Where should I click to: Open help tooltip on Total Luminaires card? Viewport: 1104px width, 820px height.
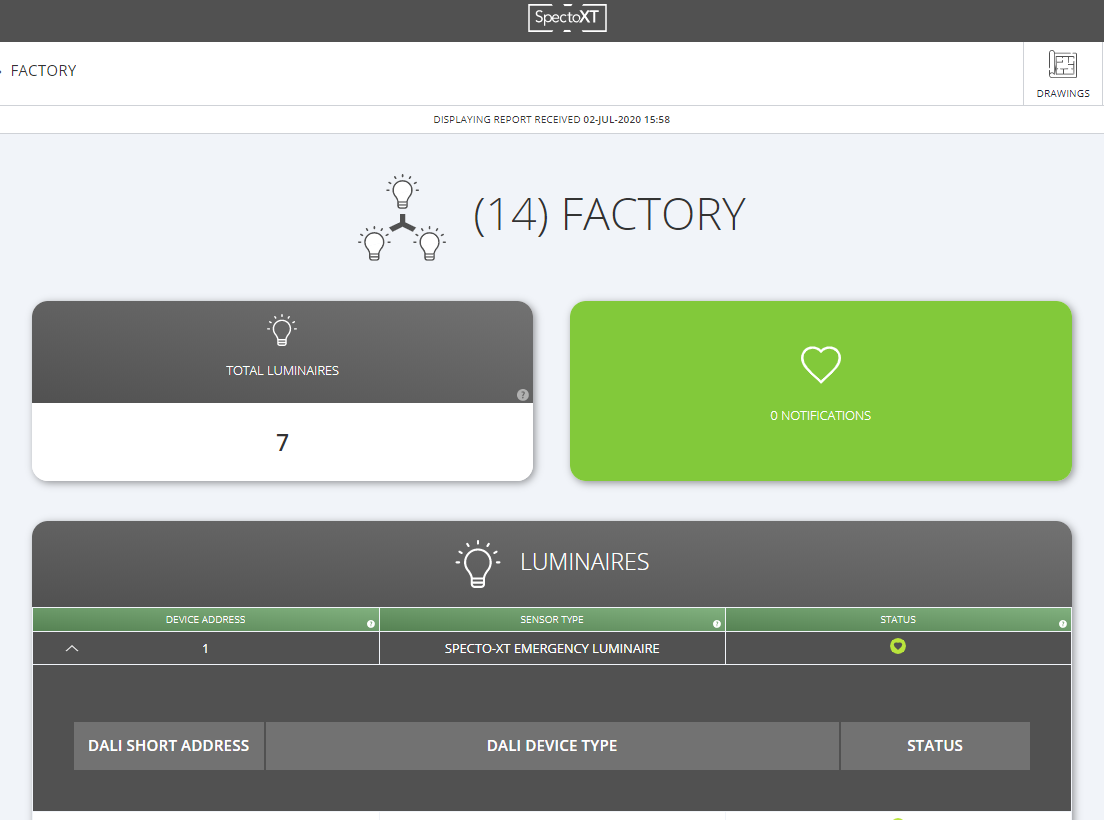522,395
